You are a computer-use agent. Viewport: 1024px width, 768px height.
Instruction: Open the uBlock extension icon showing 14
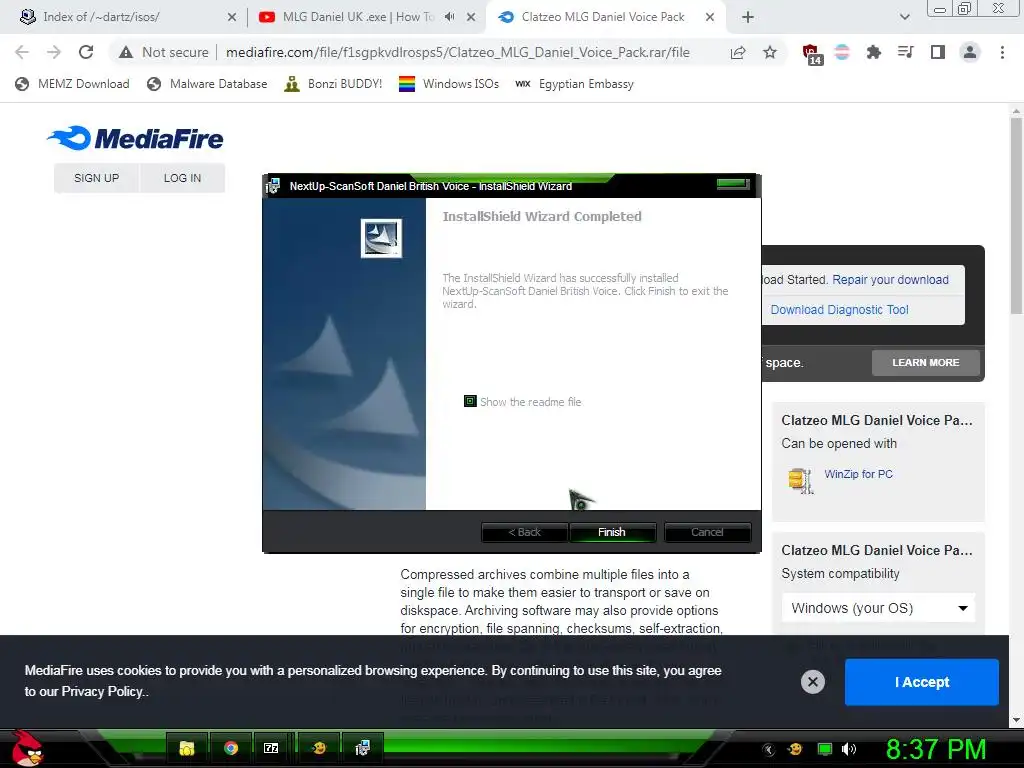click(x=811, y=54)
